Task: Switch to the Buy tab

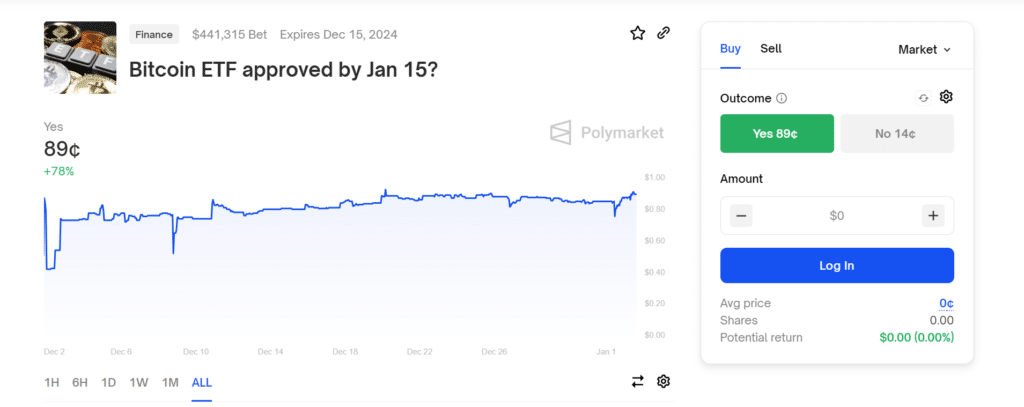Action: point(730,48)
